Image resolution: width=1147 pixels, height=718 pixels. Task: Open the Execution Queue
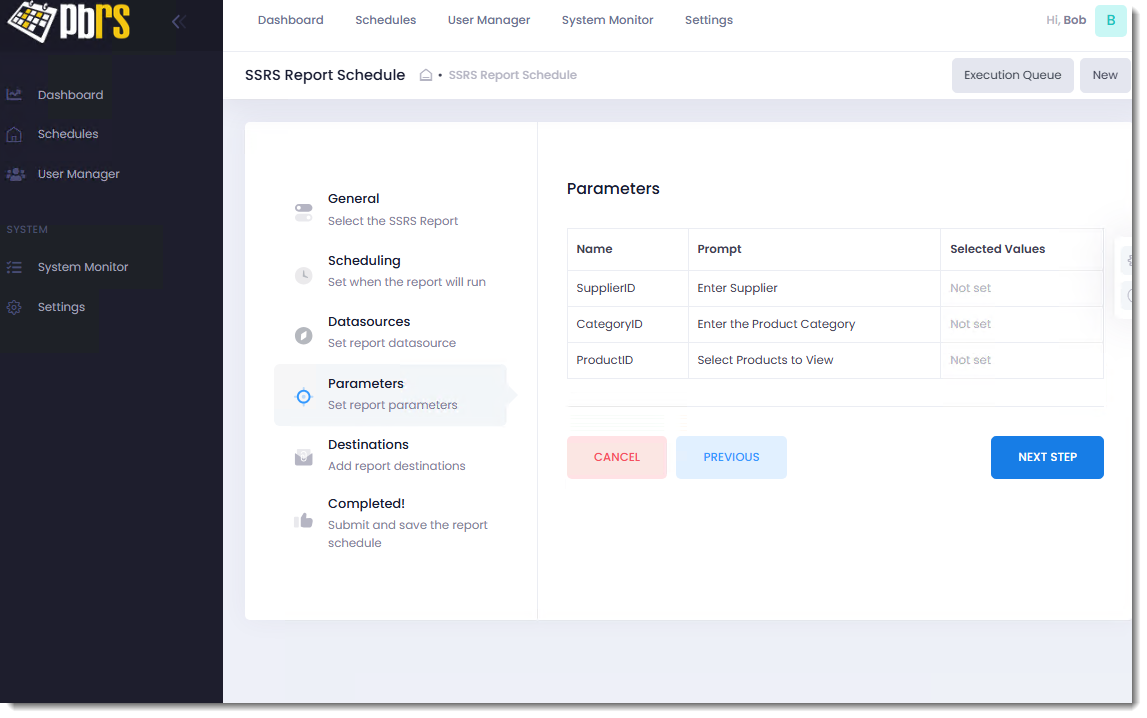pos(1012,75)
